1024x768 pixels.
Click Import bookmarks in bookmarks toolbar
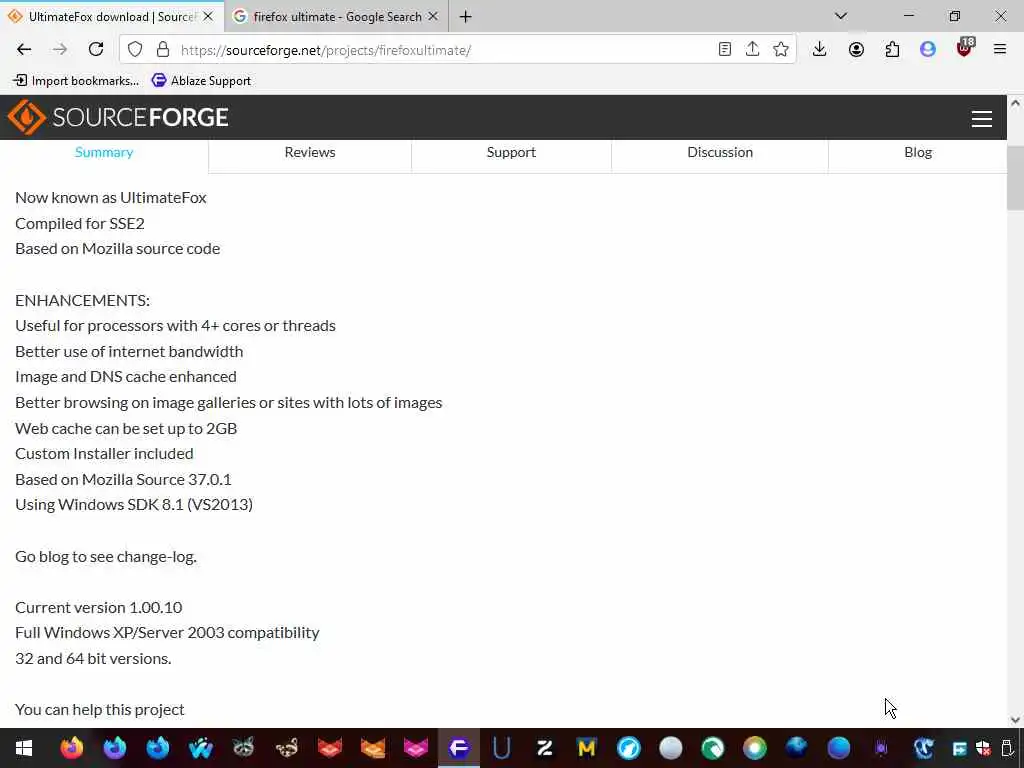(76, 81)
